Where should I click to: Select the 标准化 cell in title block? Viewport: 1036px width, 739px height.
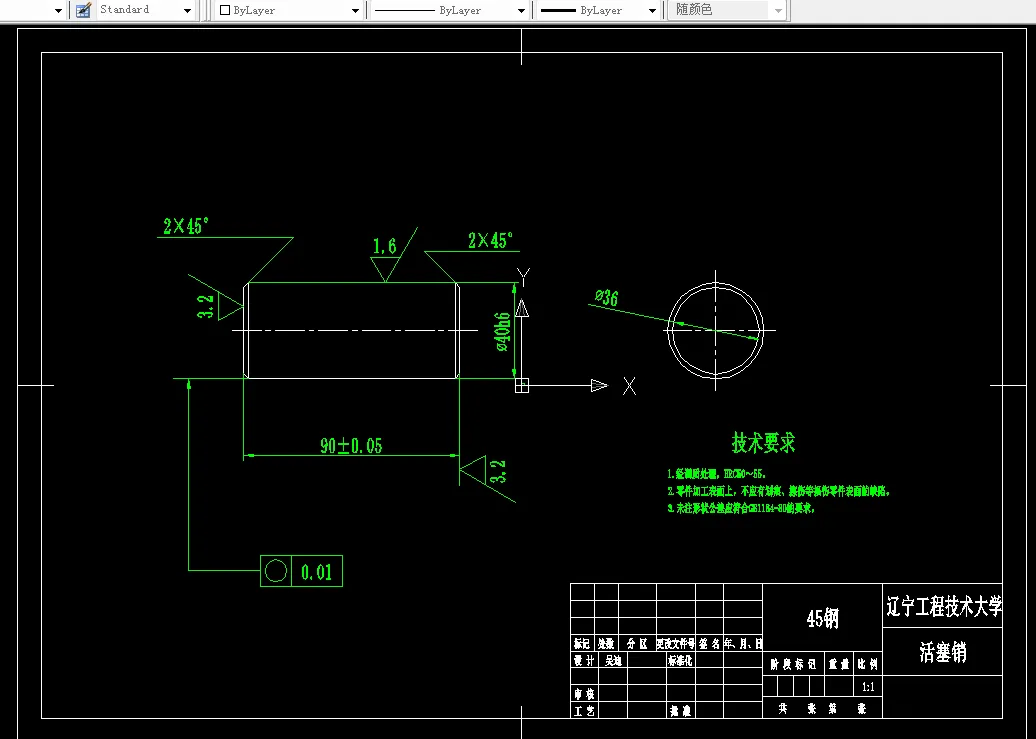coord(680,660)
